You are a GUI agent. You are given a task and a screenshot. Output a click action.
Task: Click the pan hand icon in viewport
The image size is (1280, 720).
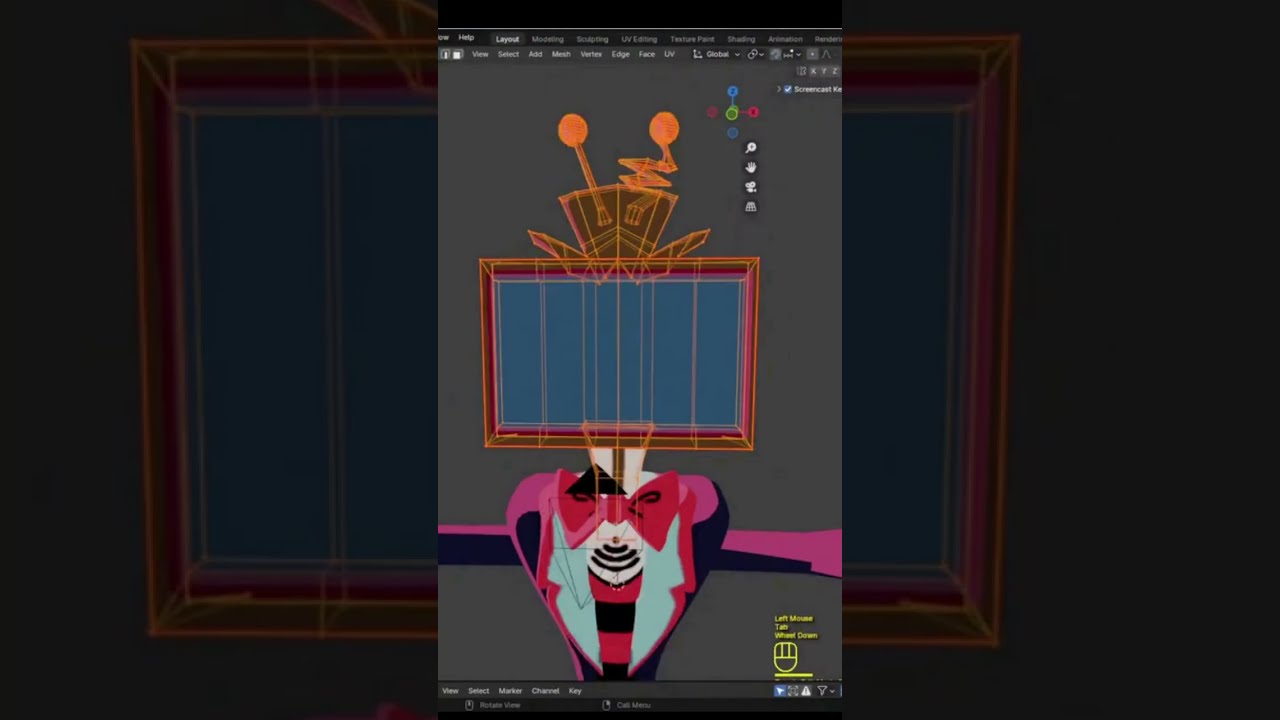(x=751, y=167)
